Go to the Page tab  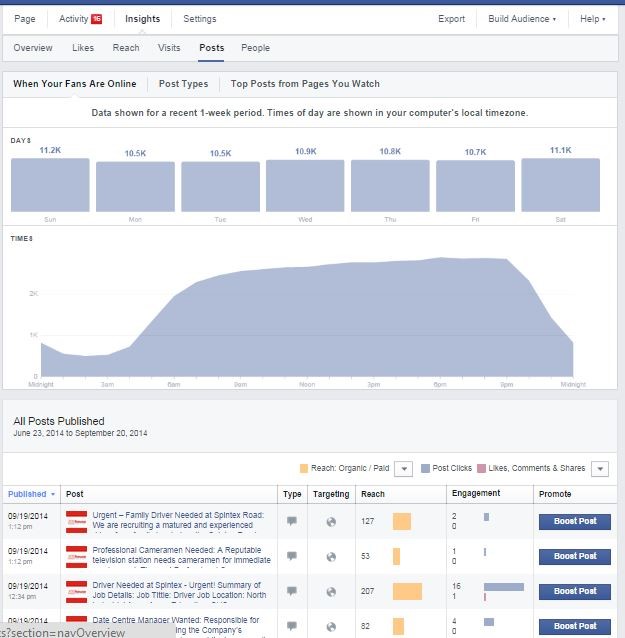click(25, 19)
